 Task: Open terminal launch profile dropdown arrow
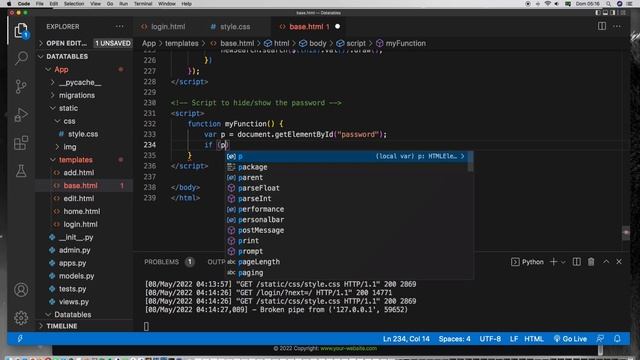[x=564, y=262]
